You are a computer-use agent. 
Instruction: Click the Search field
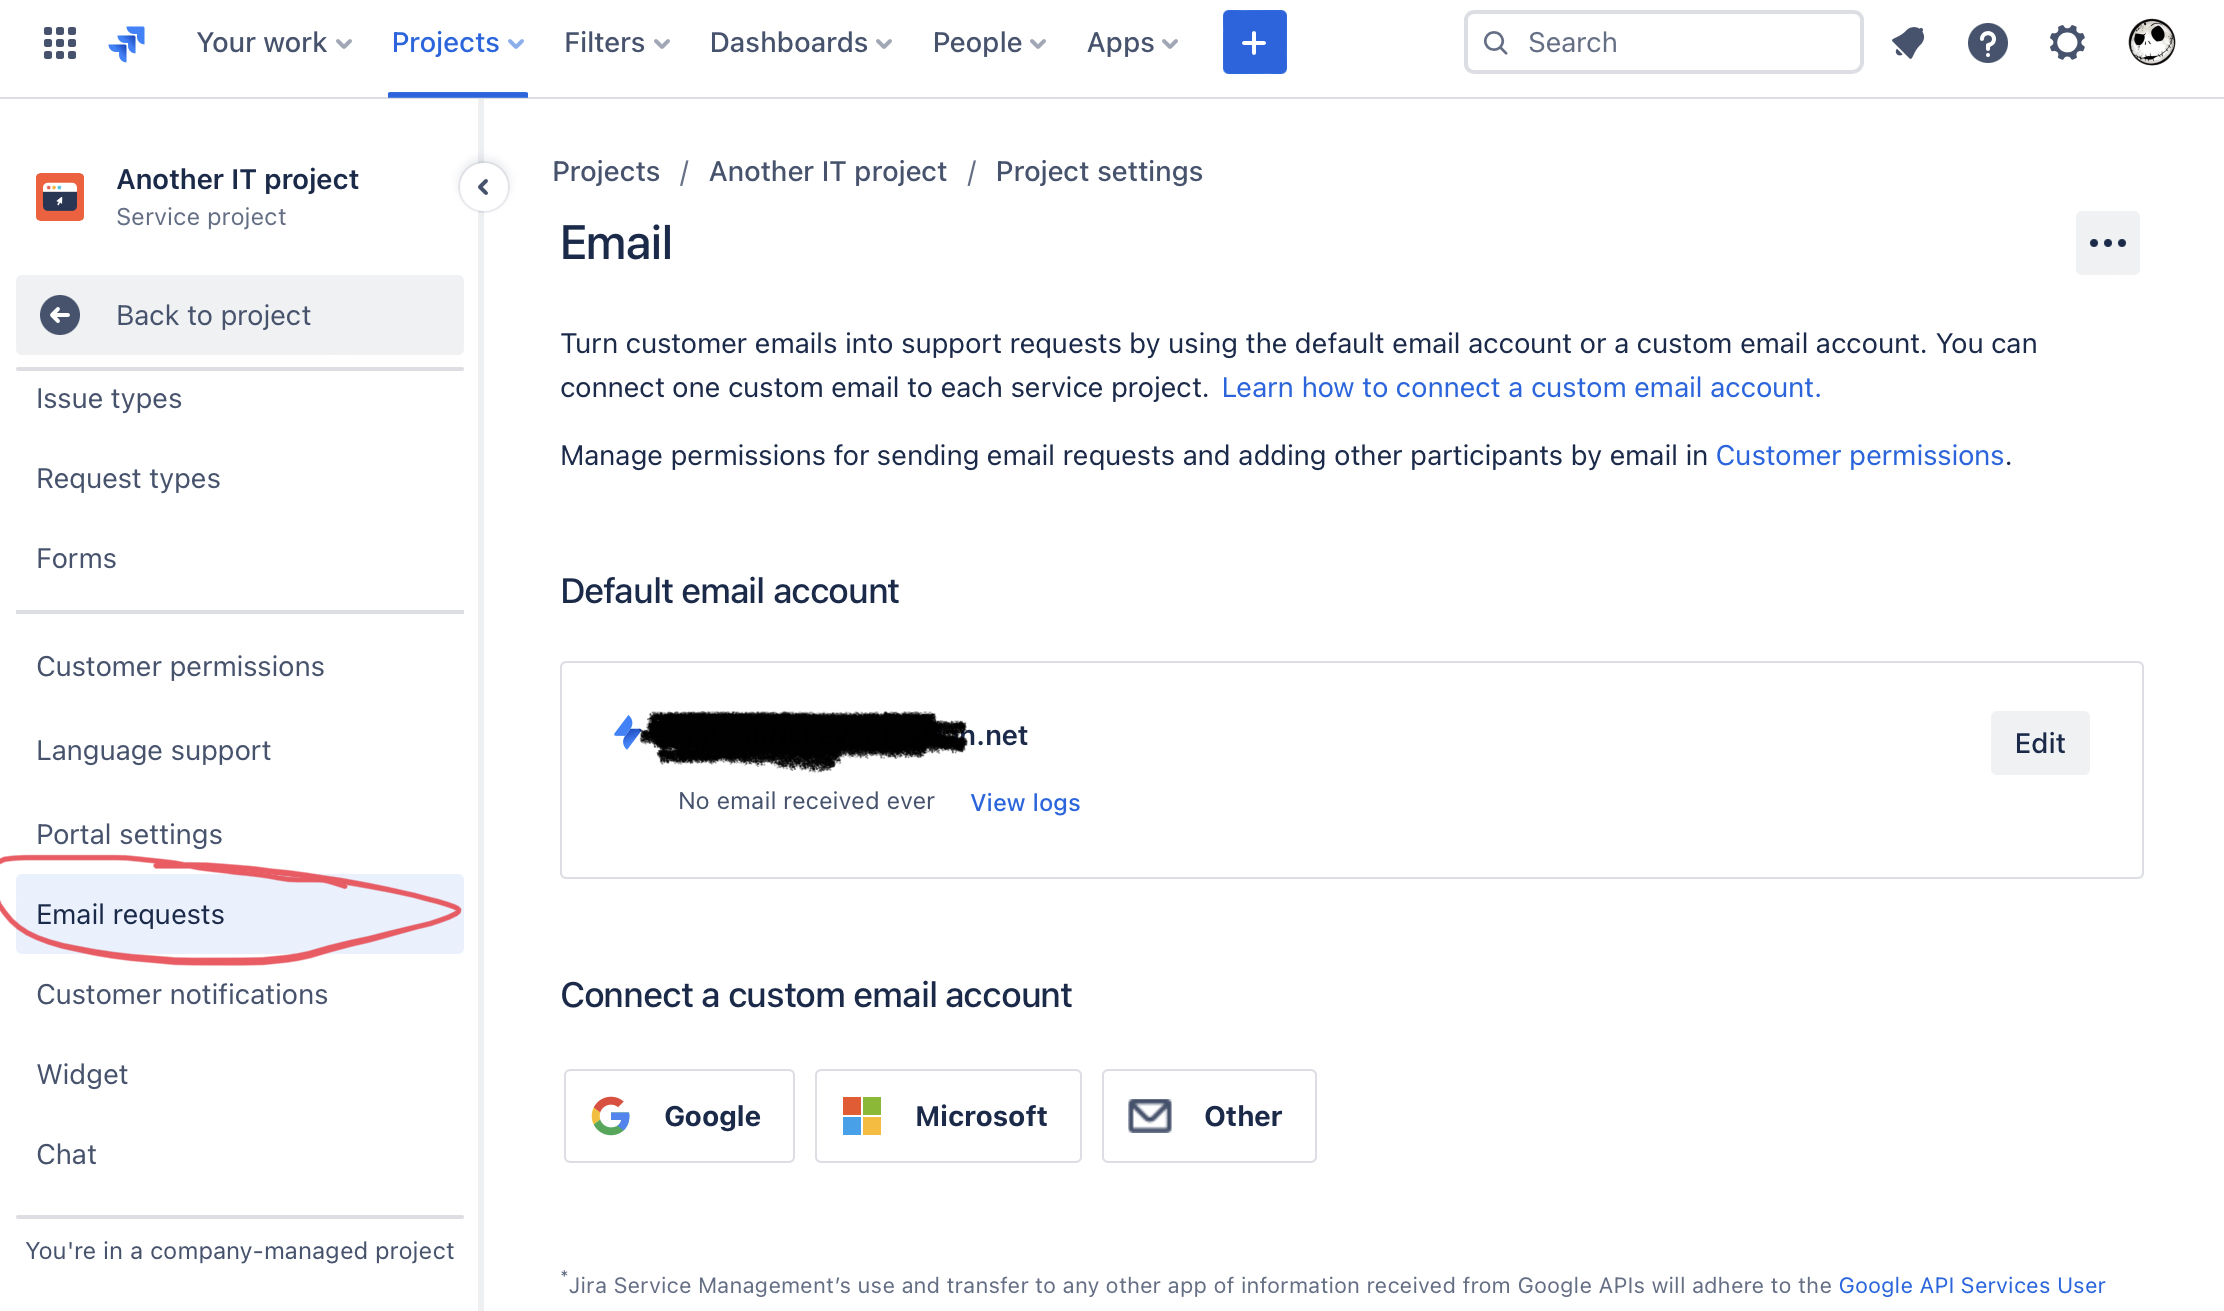(1663, 42)
